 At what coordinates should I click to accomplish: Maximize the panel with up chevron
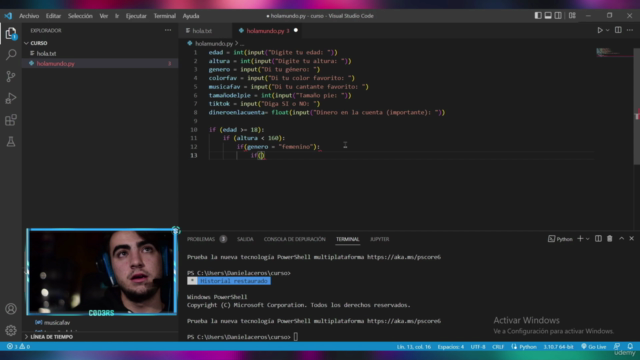click(x=621, y=239)
